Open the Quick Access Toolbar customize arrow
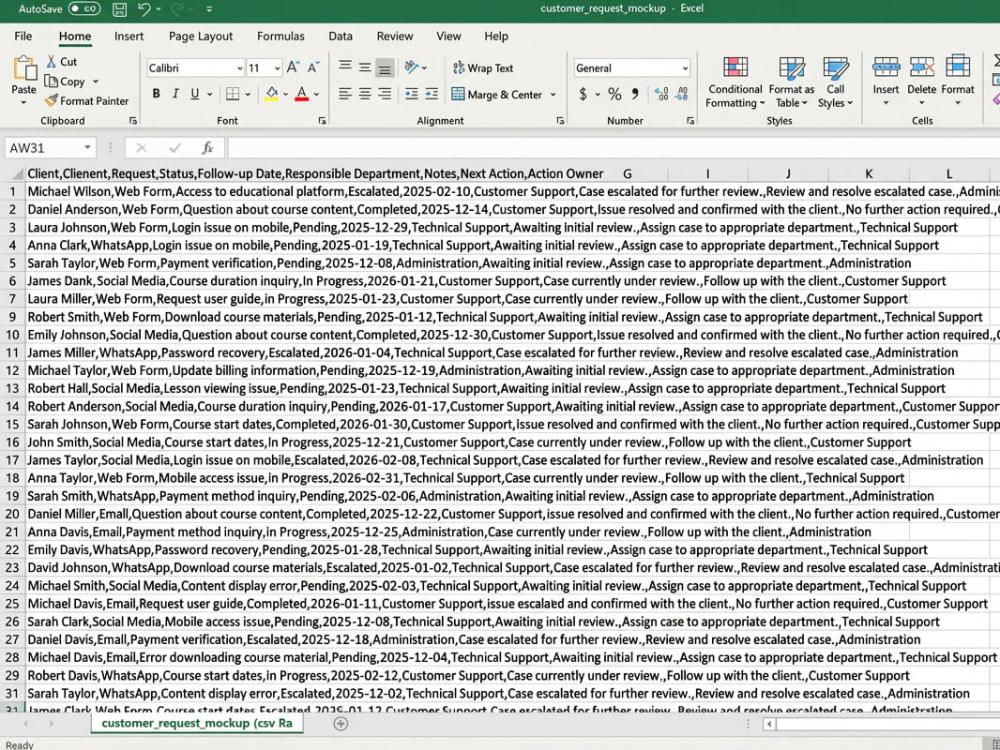Screen dimensions: 1000x750 point(209,10)
